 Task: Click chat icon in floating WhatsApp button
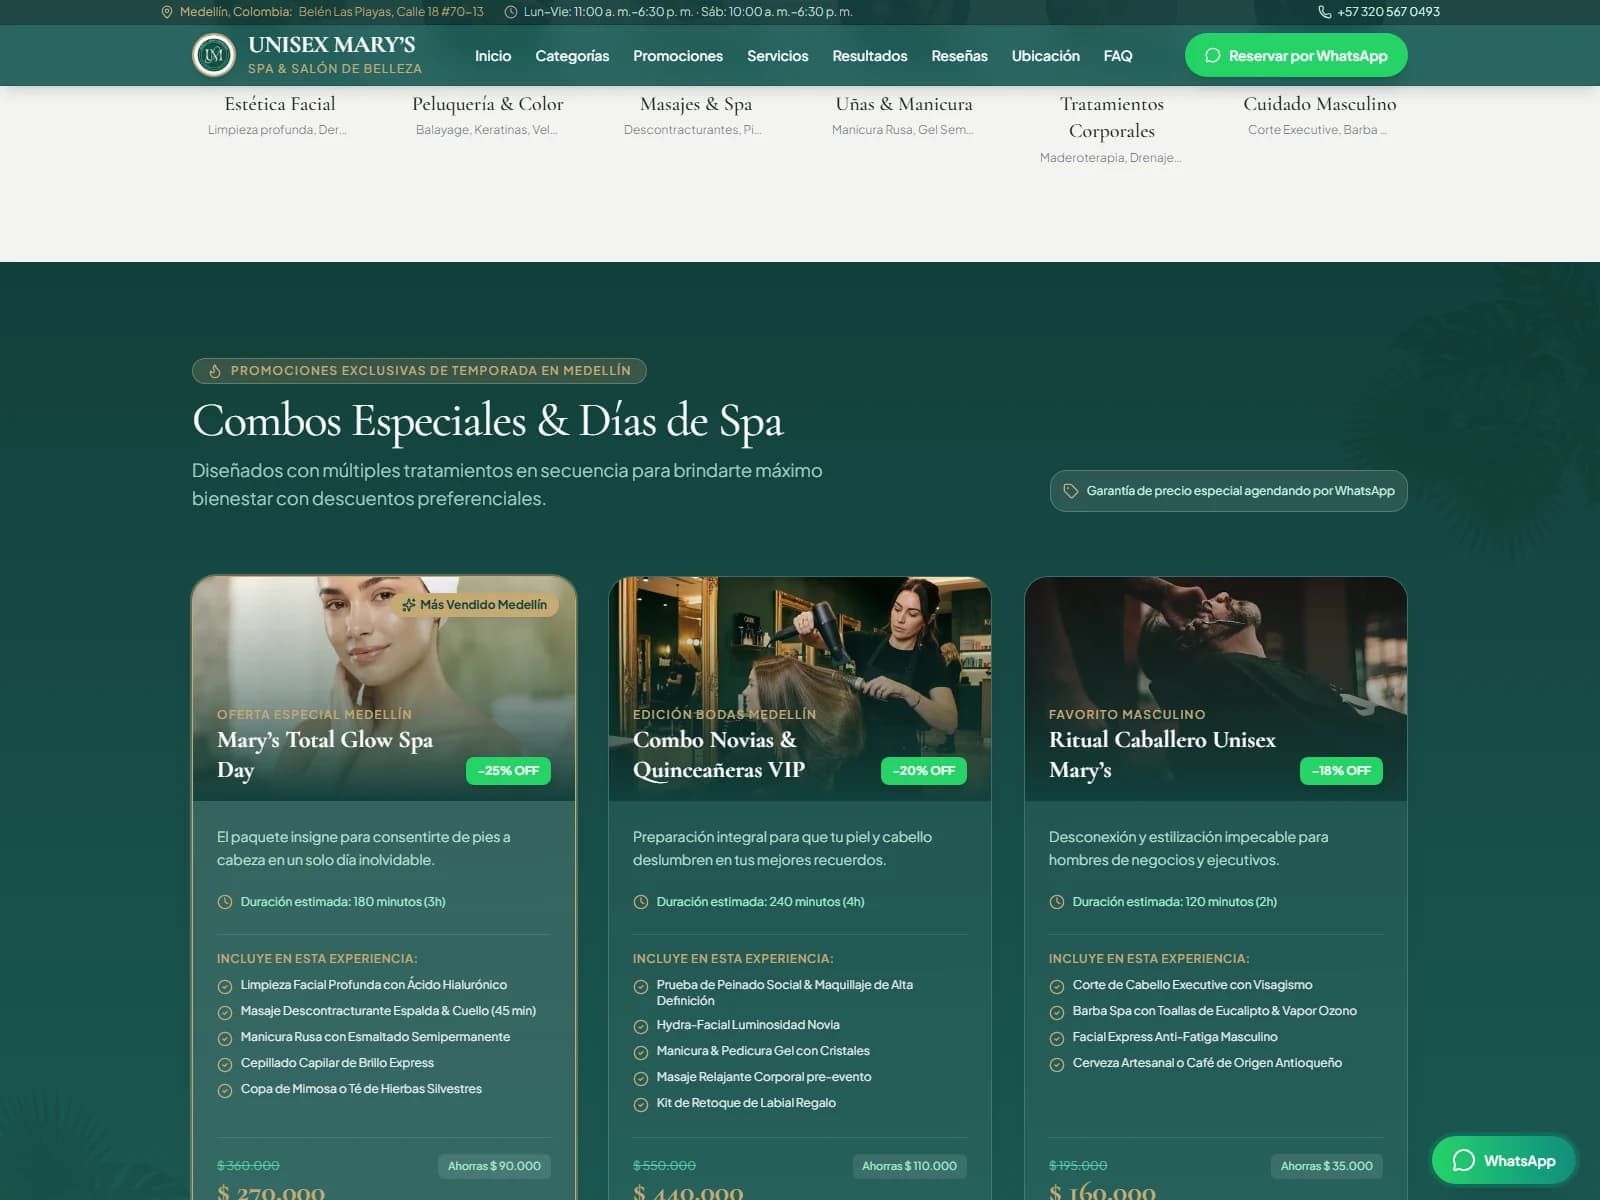point(1464,1160)
